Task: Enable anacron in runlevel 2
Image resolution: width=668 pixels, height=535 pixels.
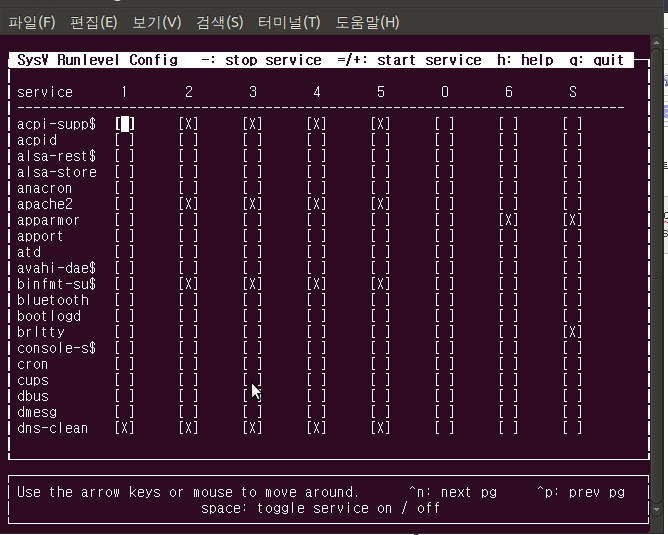Action: (x=188, y=188)
